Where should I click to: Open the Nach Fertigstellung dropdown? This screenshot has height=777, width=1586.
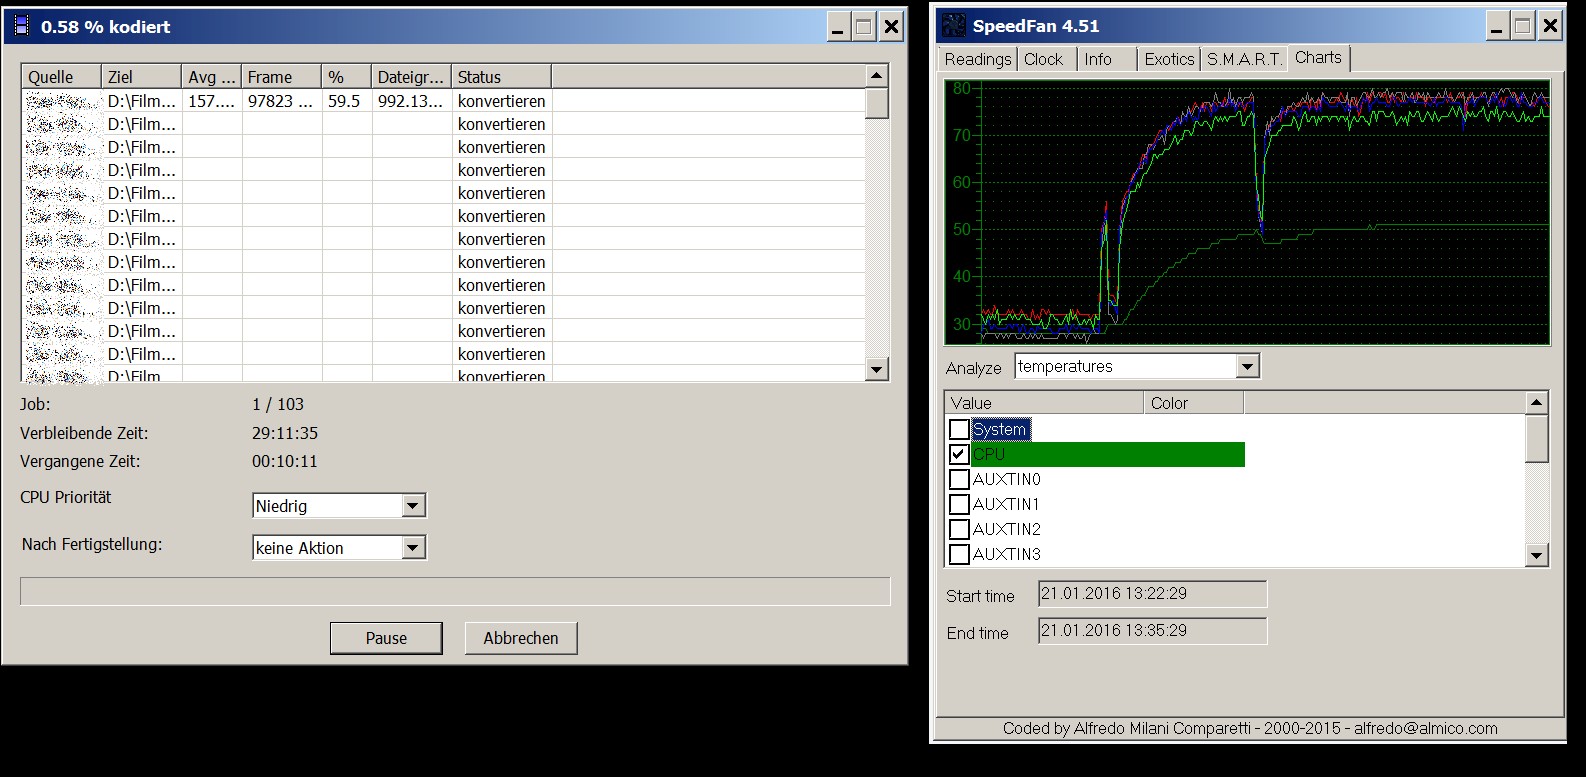(x=413, y=548)
